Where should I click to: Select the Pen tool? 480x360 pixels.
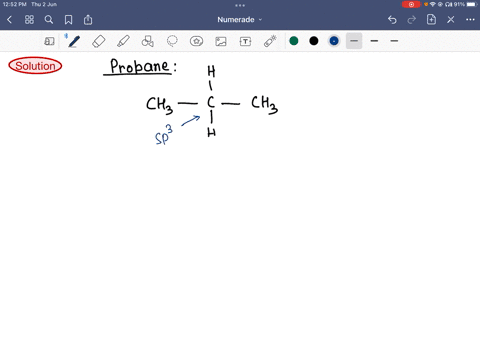tap(74, 41)
